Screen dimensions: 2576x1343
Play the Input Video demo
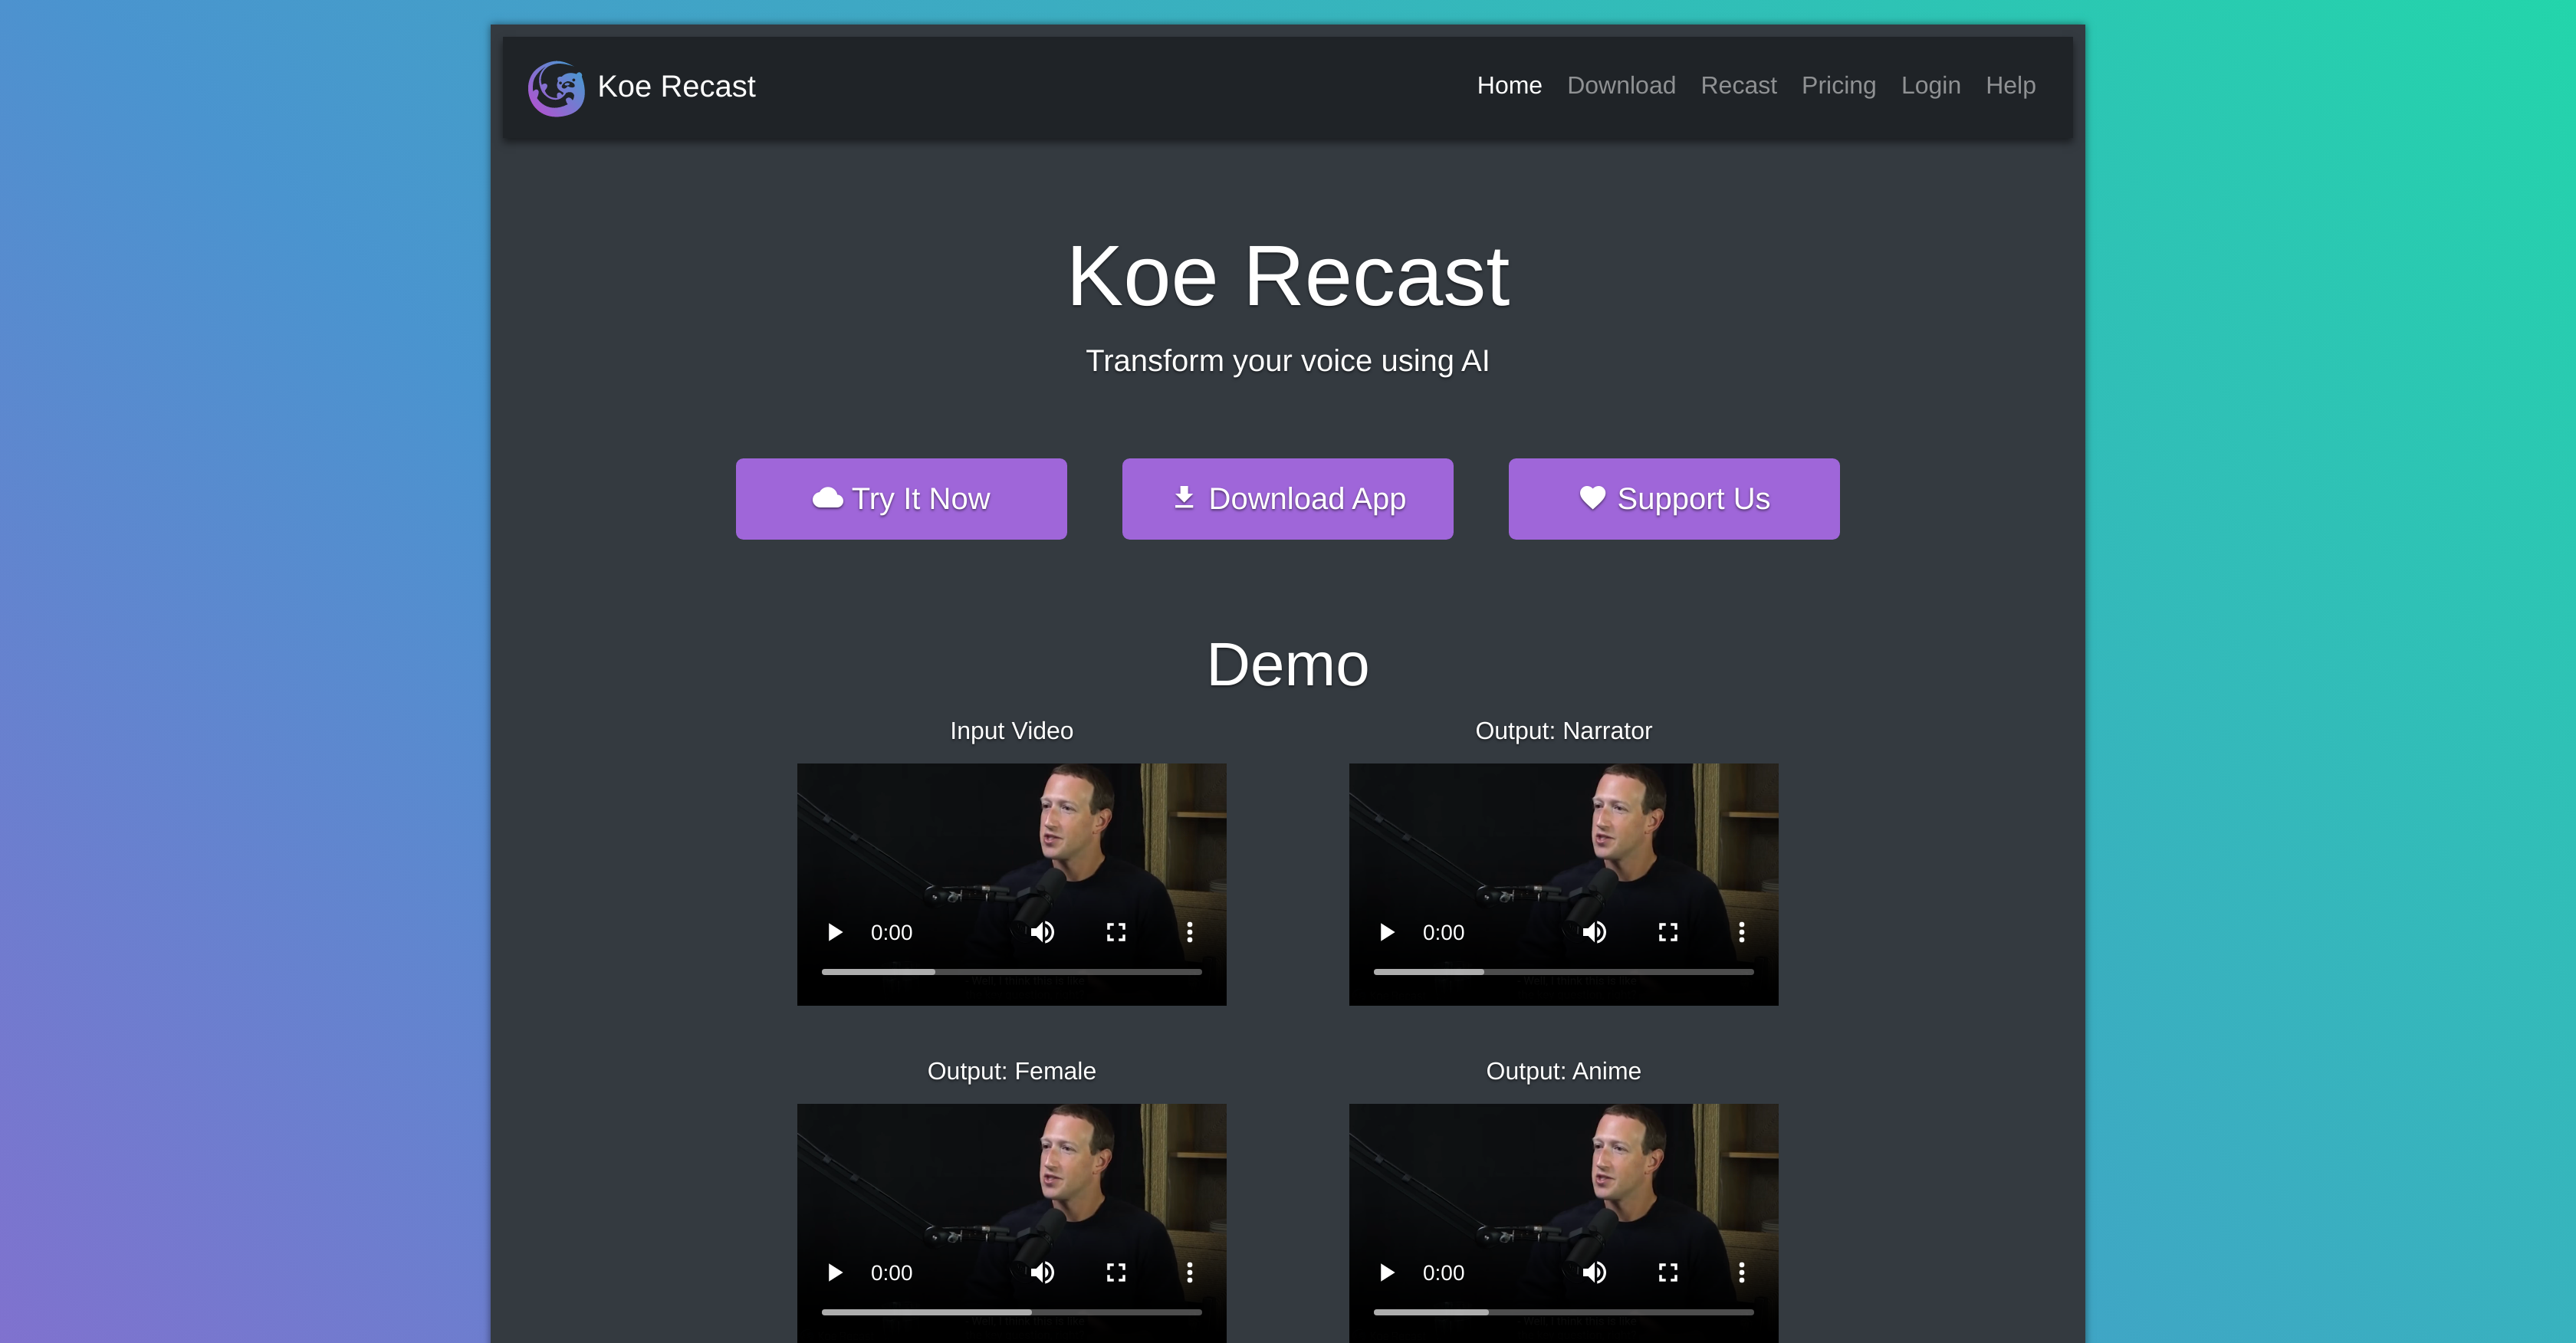pyautogui.click(x=834, y=931)
